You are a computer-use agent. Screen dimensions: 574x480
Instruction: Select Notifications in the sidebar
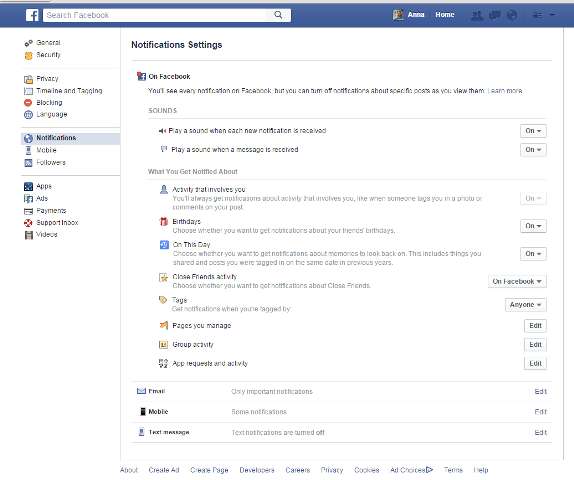click(71, 138)
